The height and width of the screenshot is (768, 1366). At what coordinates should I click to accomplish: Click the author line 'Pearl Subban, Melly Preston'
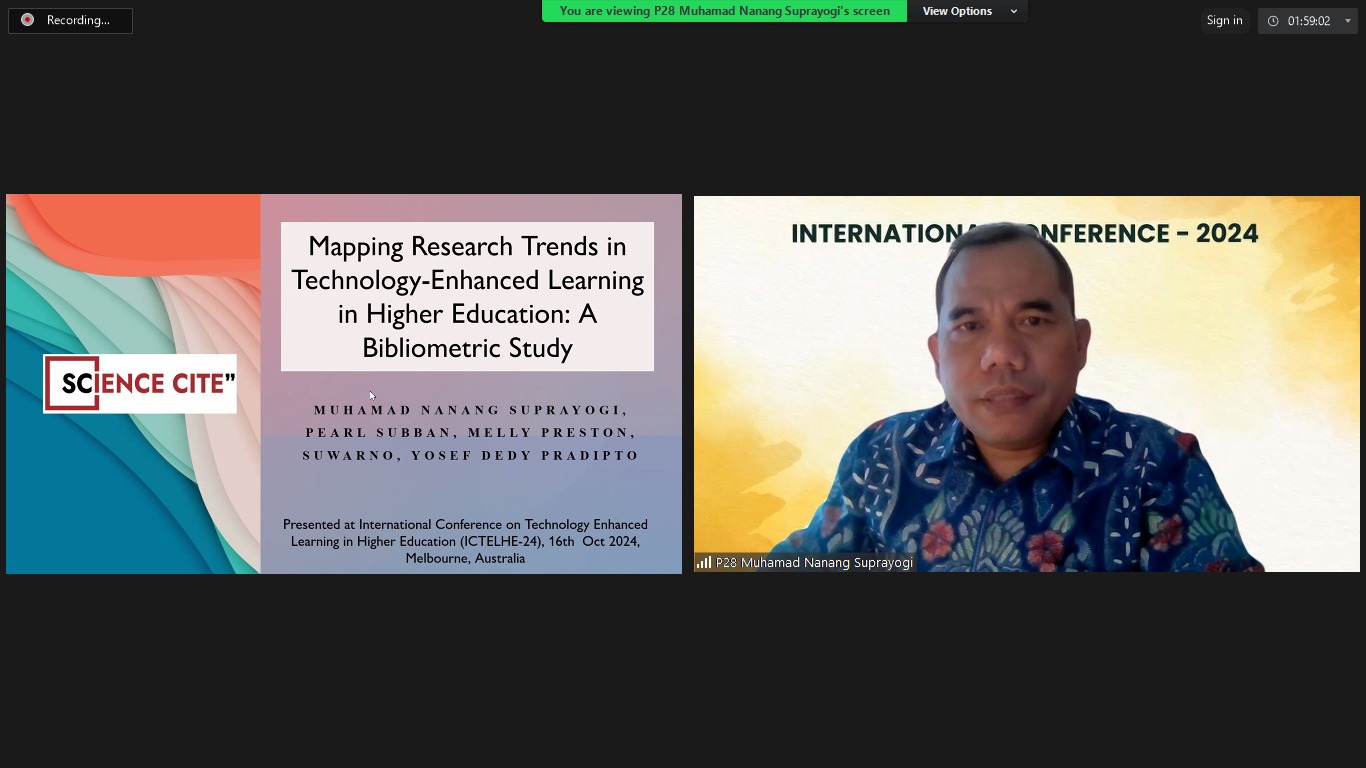[470, 432]
